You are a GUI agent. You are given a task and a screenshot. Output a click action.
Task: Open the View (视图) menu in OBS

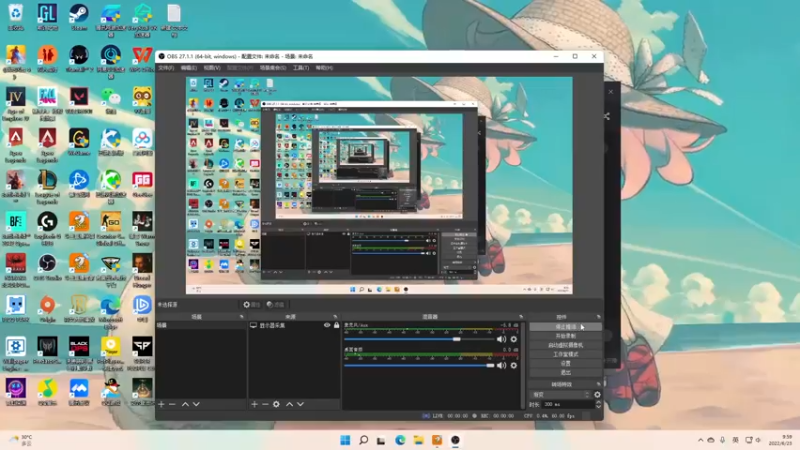pos(212,68)
